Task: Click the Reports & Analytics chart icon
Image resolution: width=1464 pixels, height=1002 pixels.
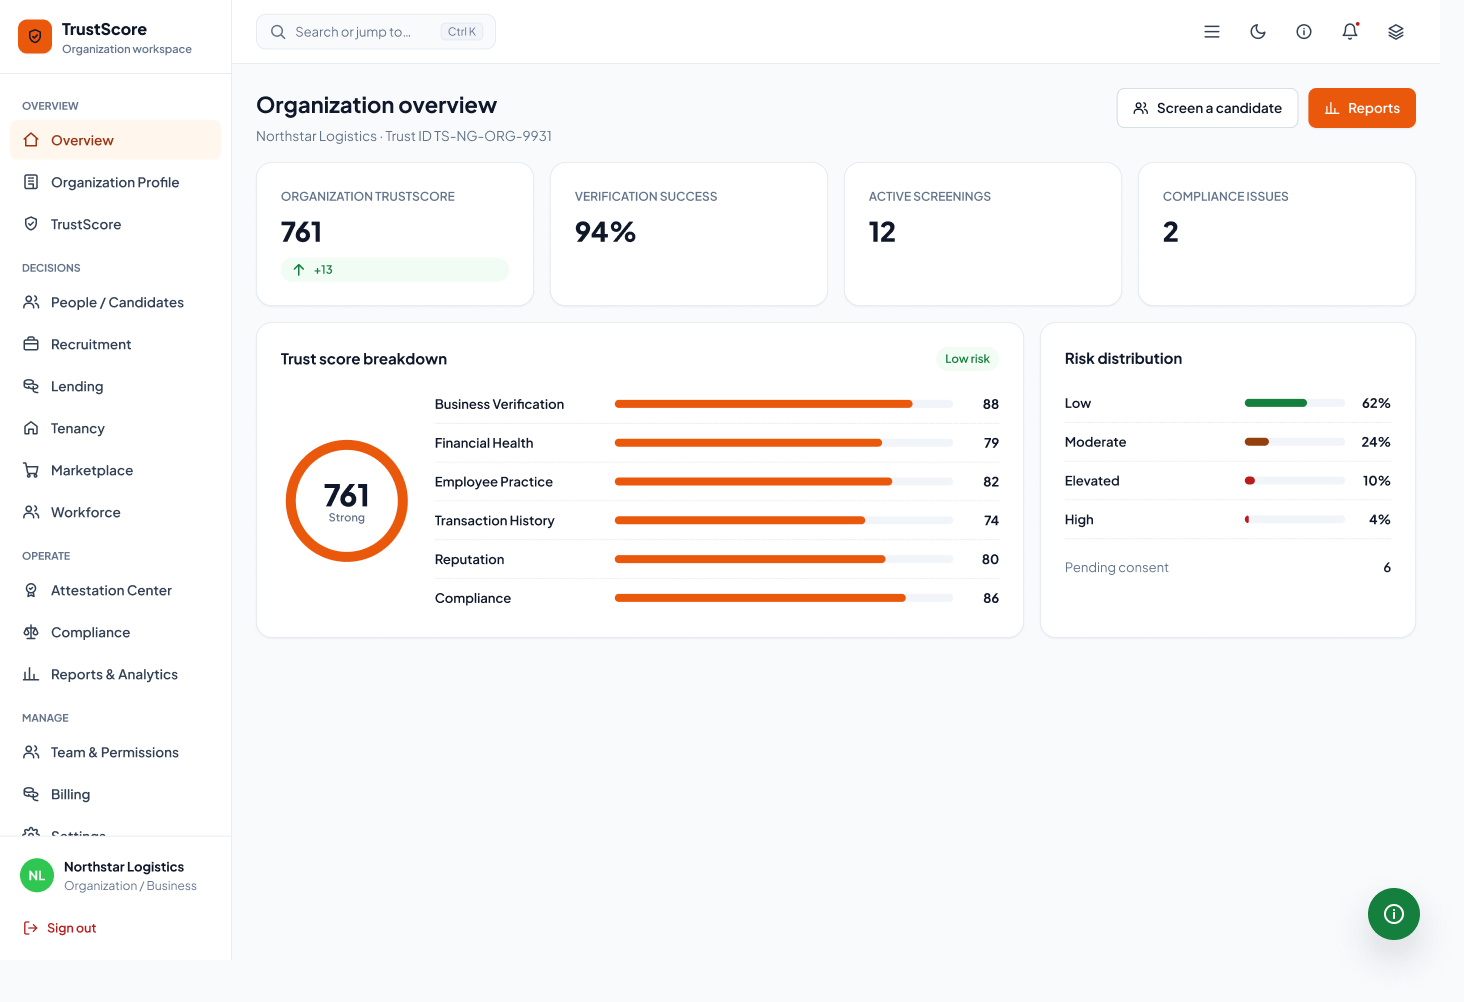Action: coord(31,674)
